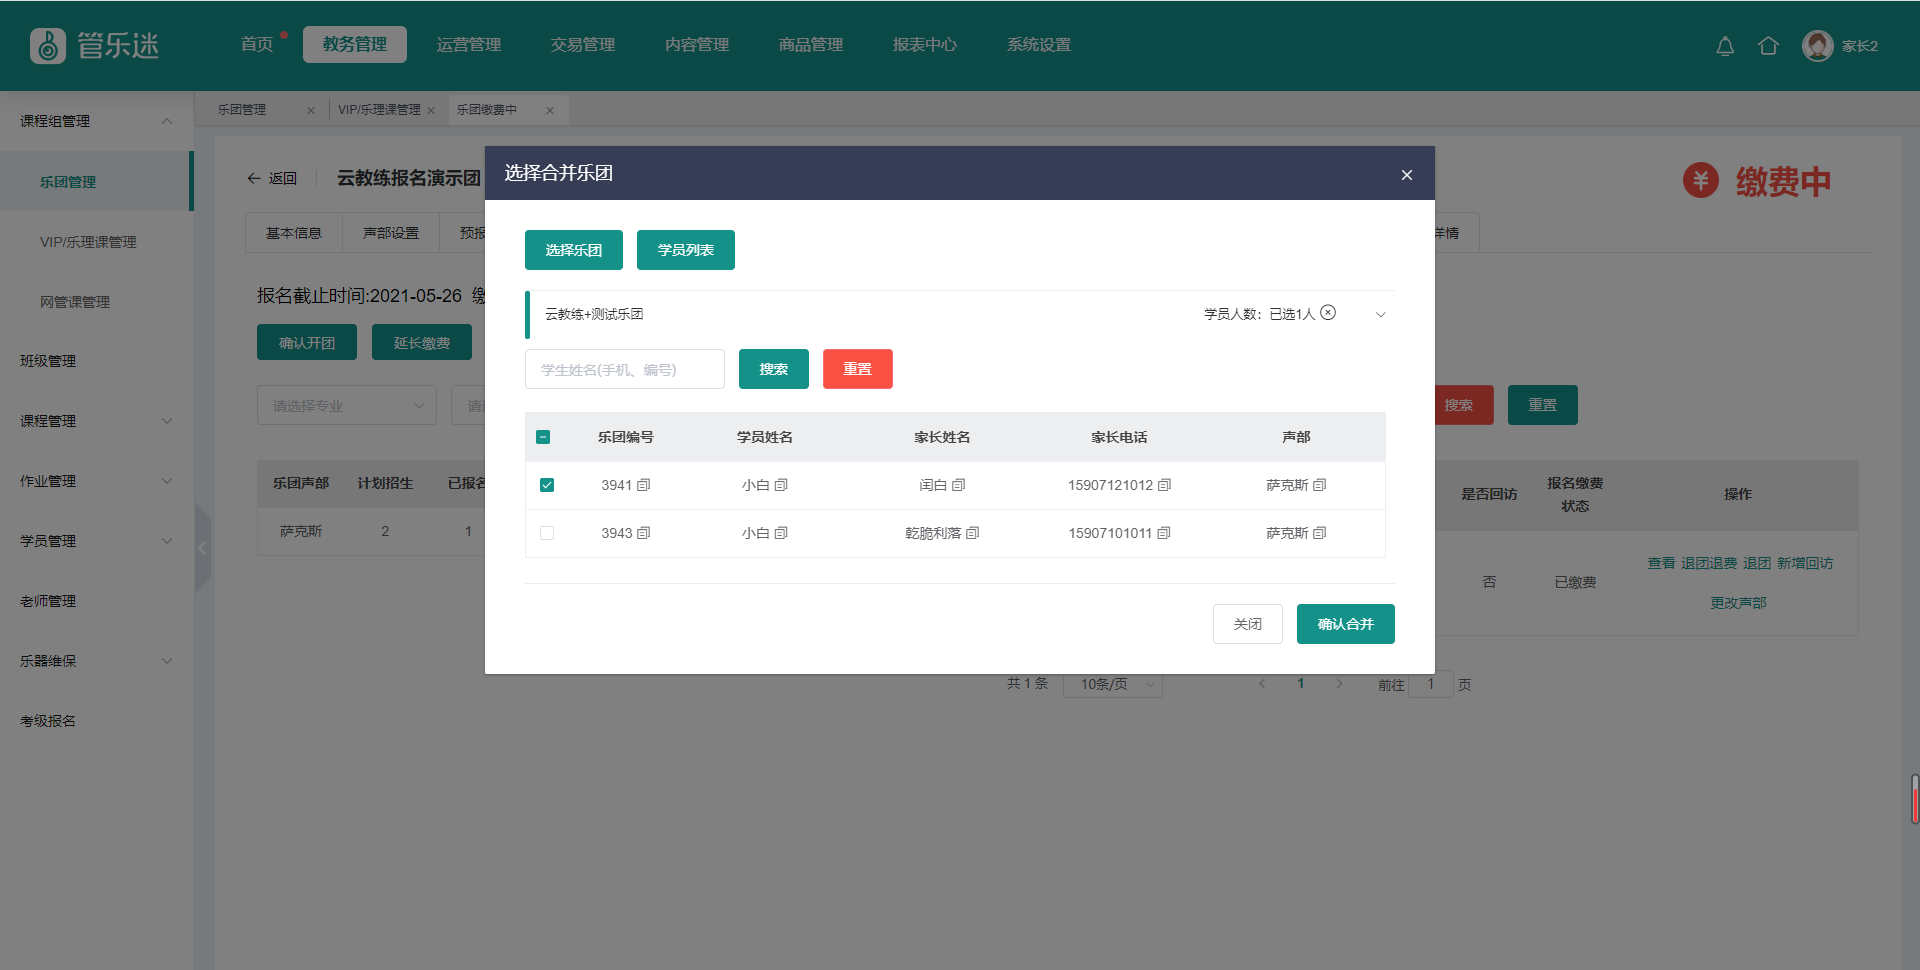The height and width of the screenshot is (970, 1920).
Task: Click the user avatar icon
Action: click(x=1817, y=46)
